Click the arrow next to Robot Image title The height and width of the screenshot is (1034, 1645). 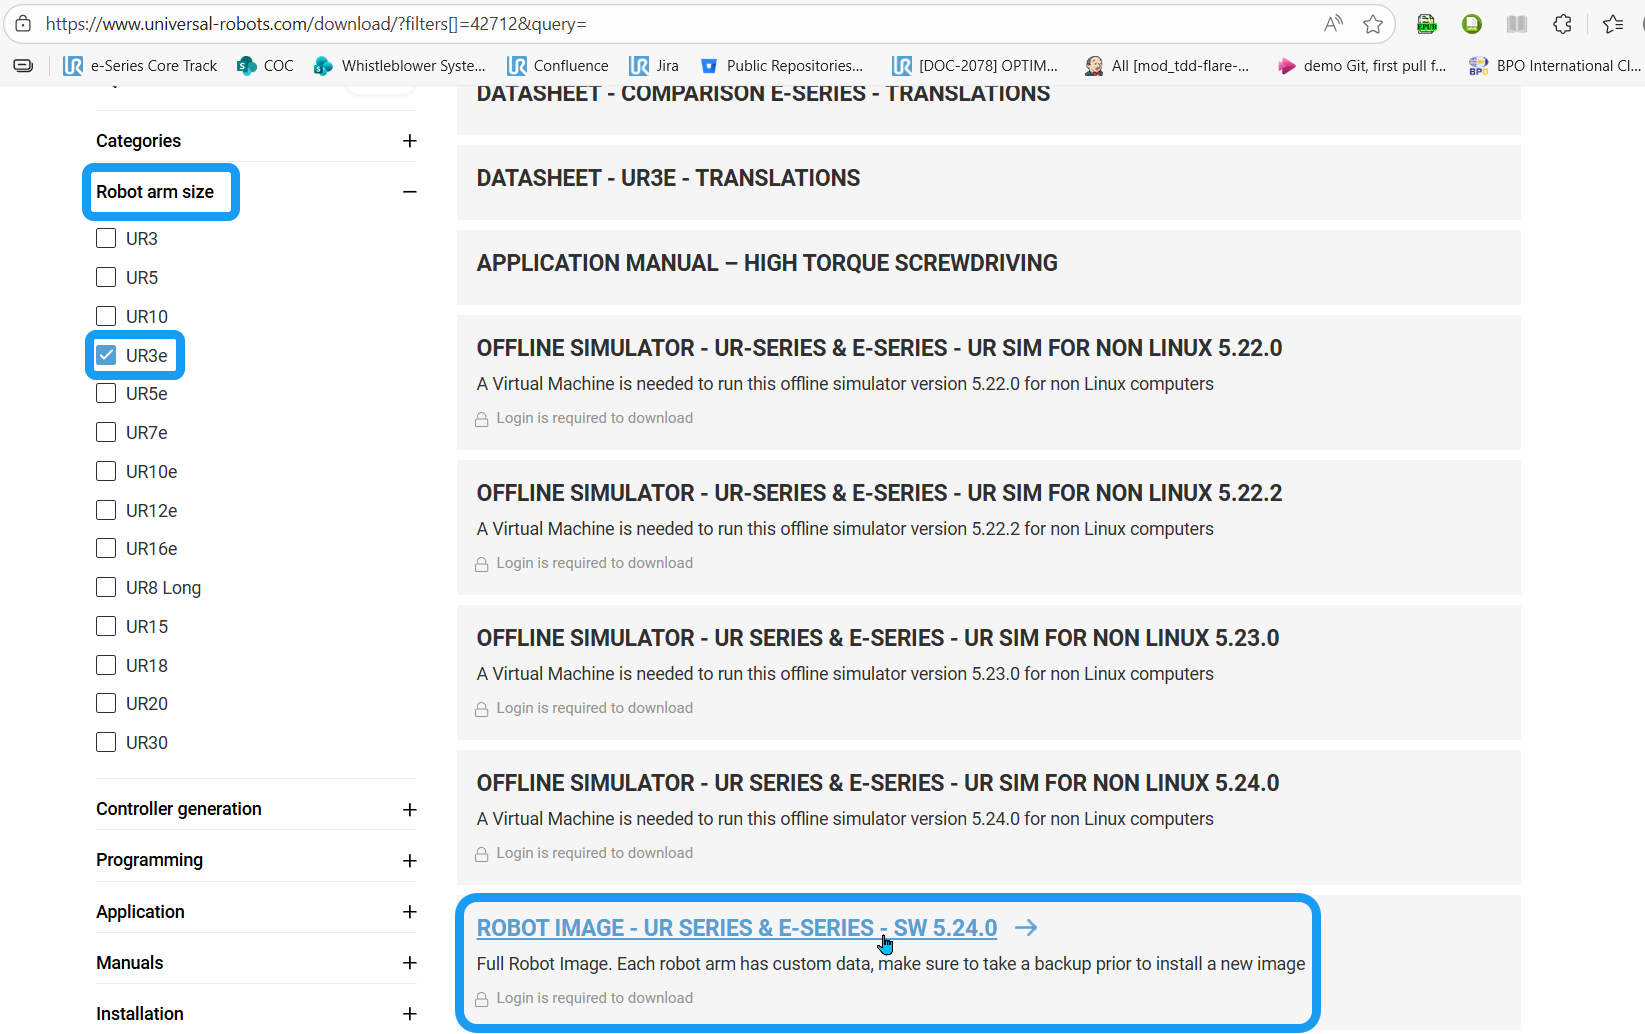coord(1026,928)
